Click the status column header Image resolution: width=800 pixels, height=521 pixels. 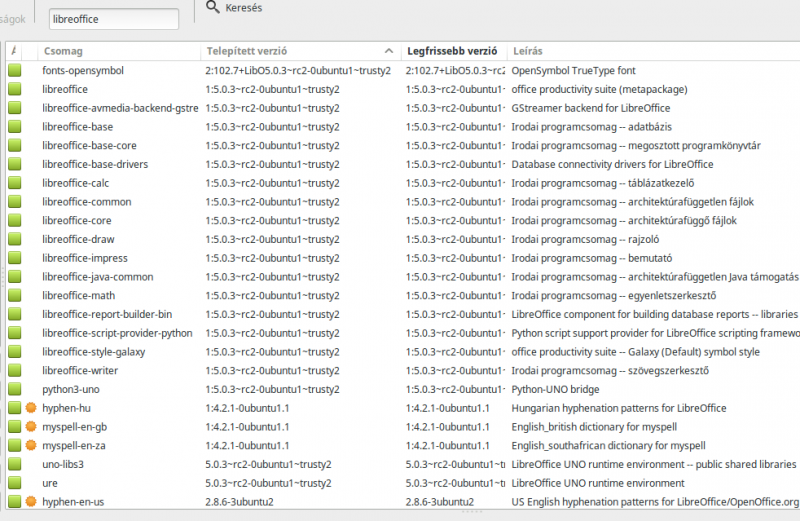point(14,51)
